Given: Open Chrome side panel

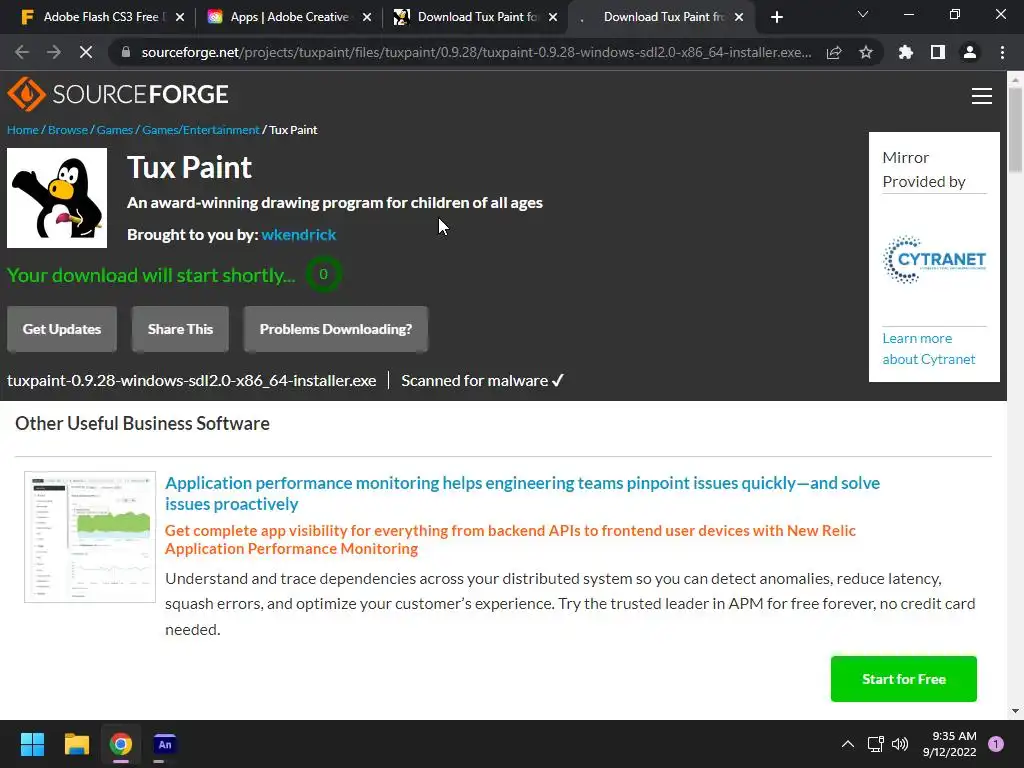Looking at the screenshot, I should pos(938,52).
